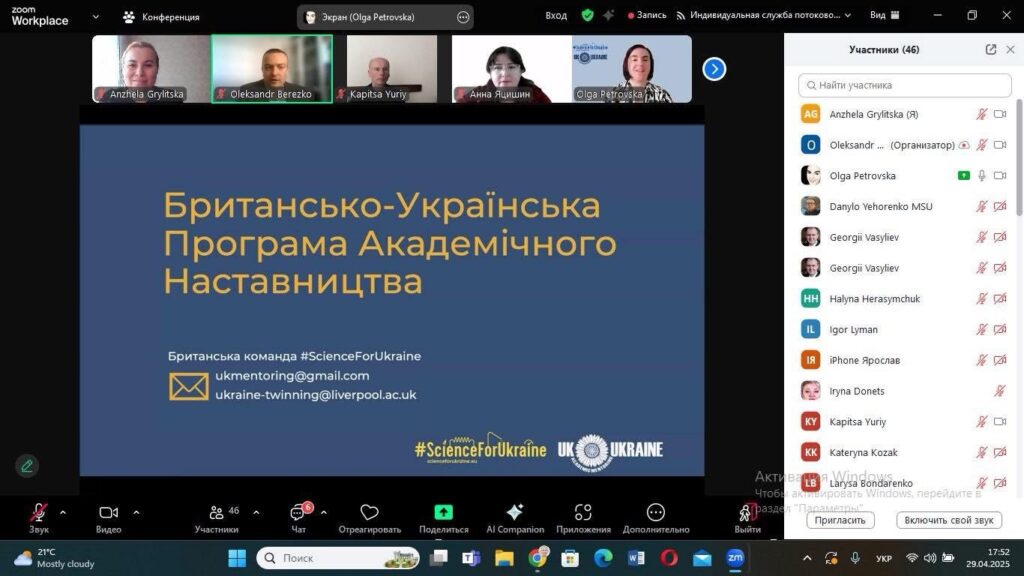Click the Найти участника search field
This screenshot has width=1024, height=576.
coord(905,85)
